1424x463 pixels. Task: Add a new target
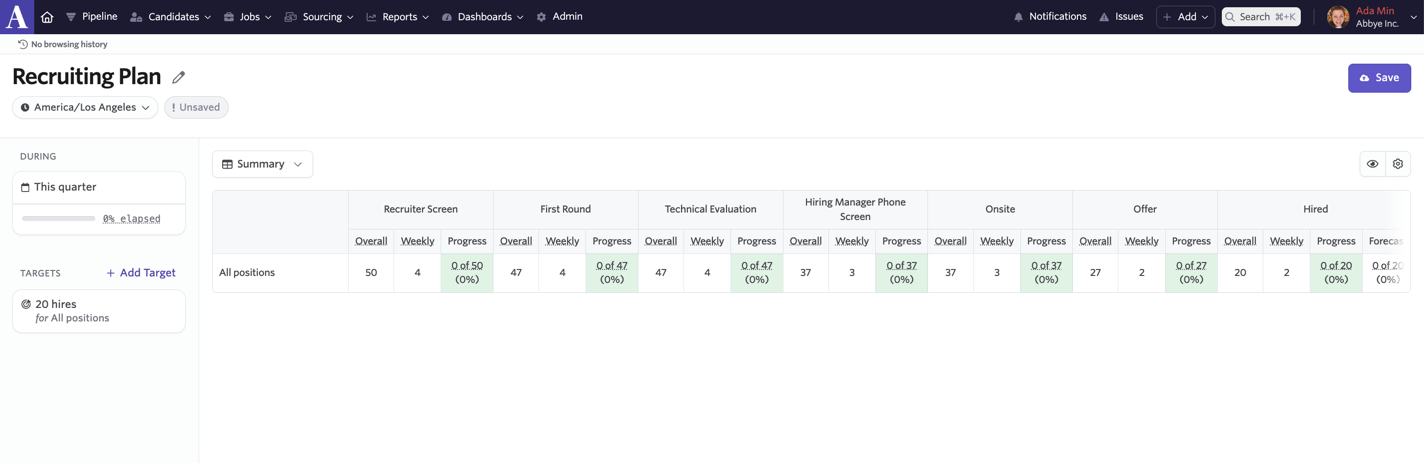click(141, 273)
